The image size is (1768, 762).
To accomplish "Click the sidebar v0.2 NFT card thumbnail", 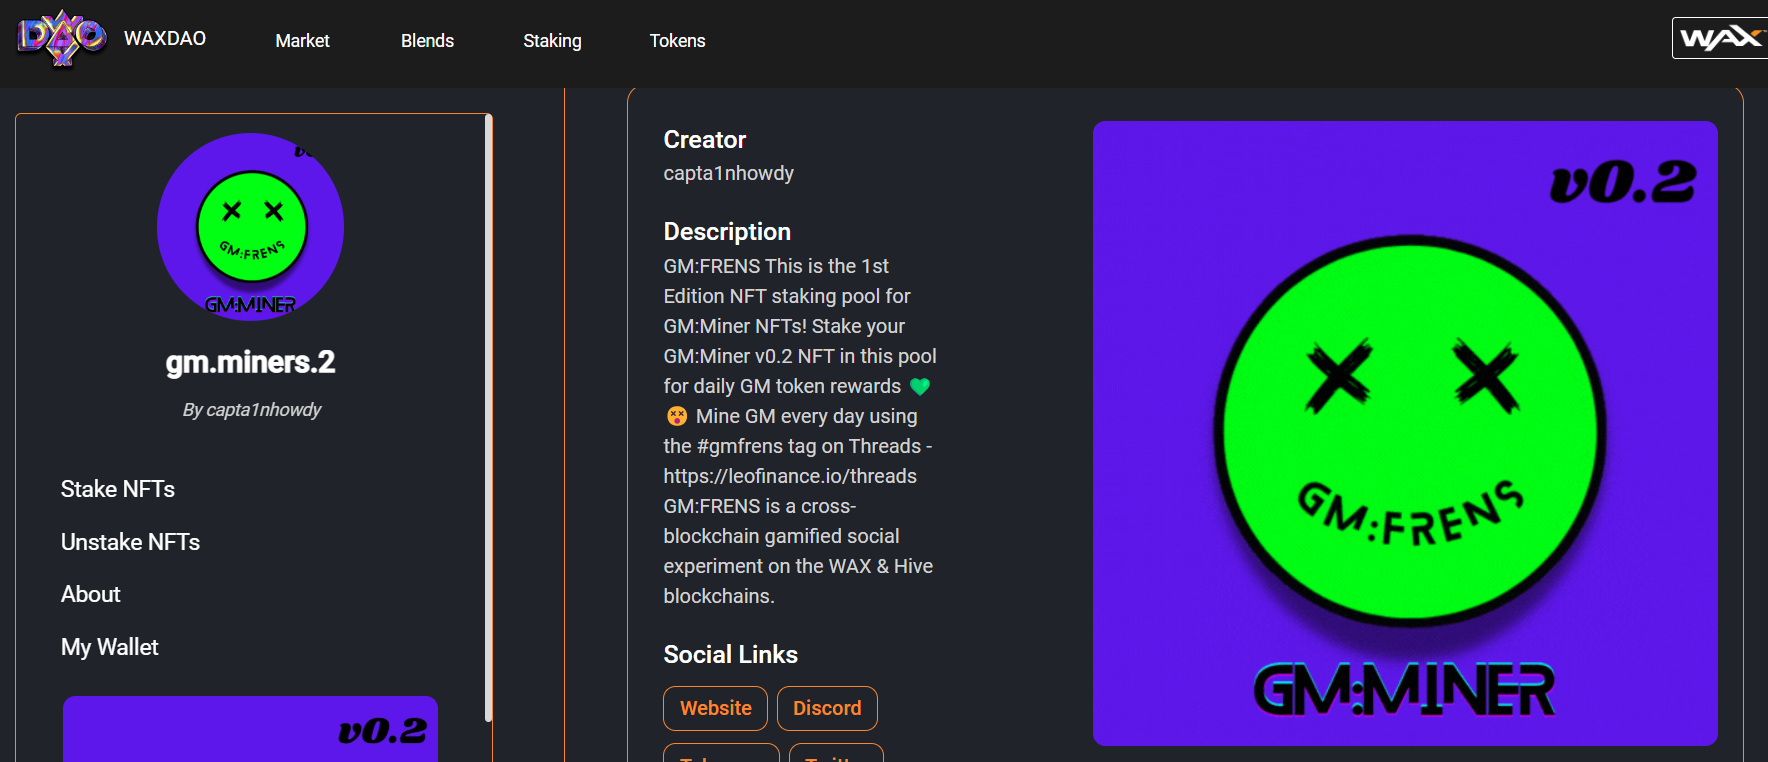I will [250, 729].
